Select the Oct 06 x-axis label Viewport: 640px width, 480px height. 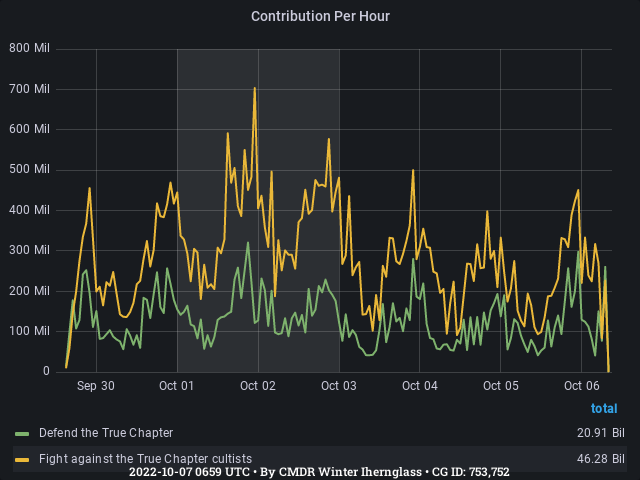(582, 385)
